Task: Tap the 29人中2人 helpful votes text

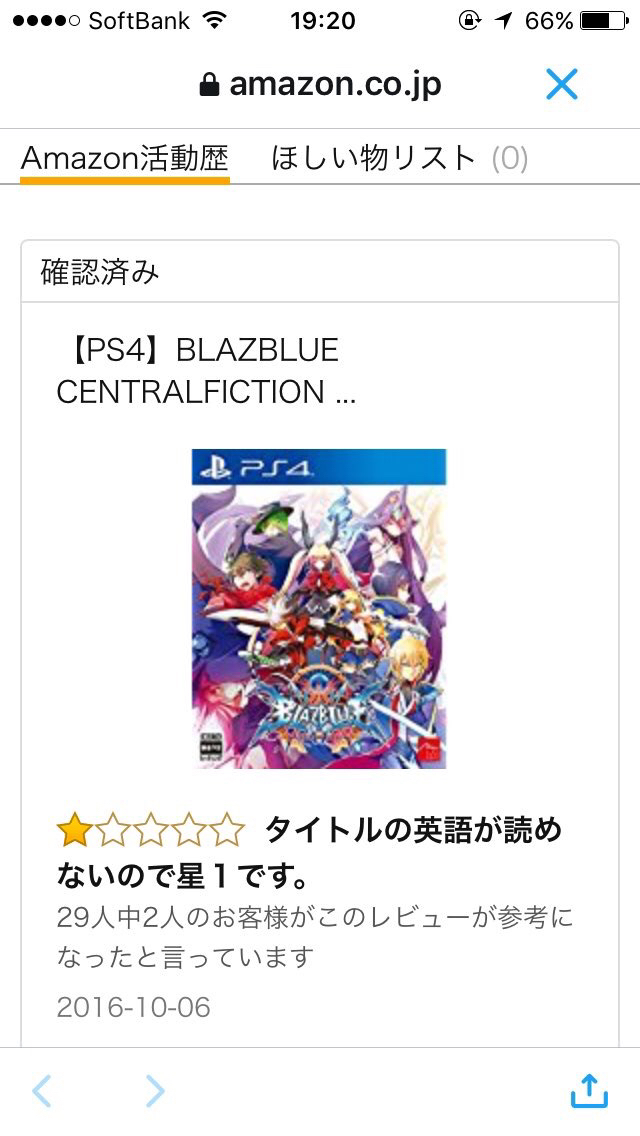Action: [x=315, y=937]
